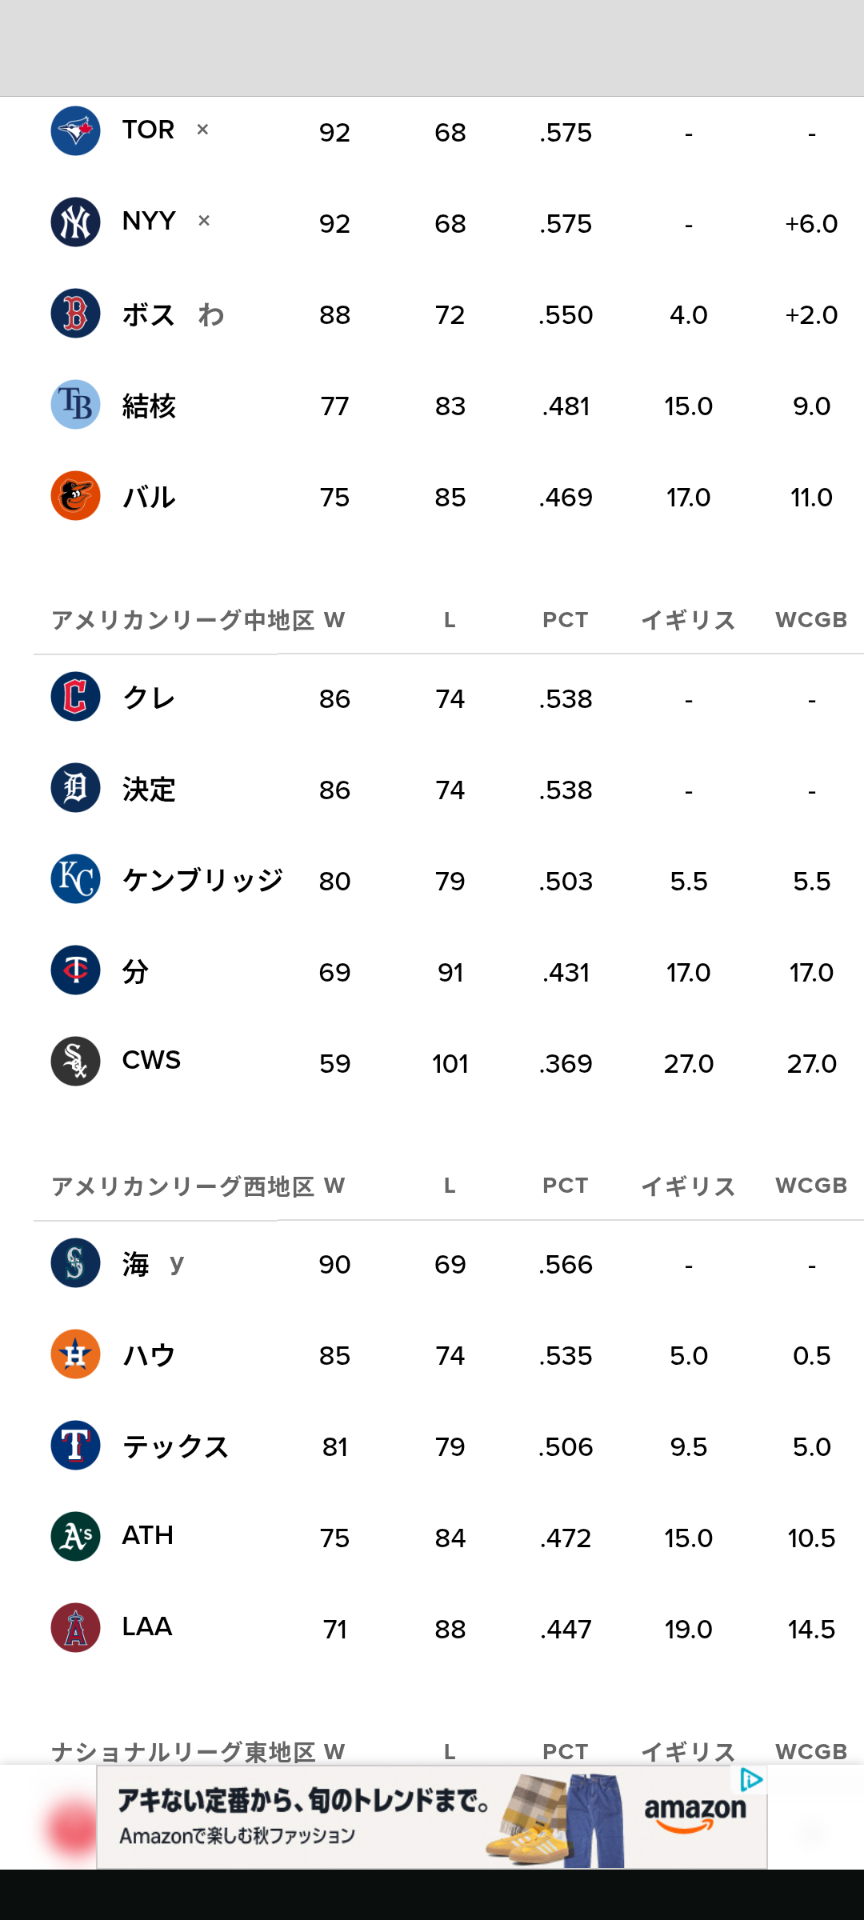This screenshot has width=864, height=1920.
Task: Open the CWS team link
Action: (x=151, y=1060)
